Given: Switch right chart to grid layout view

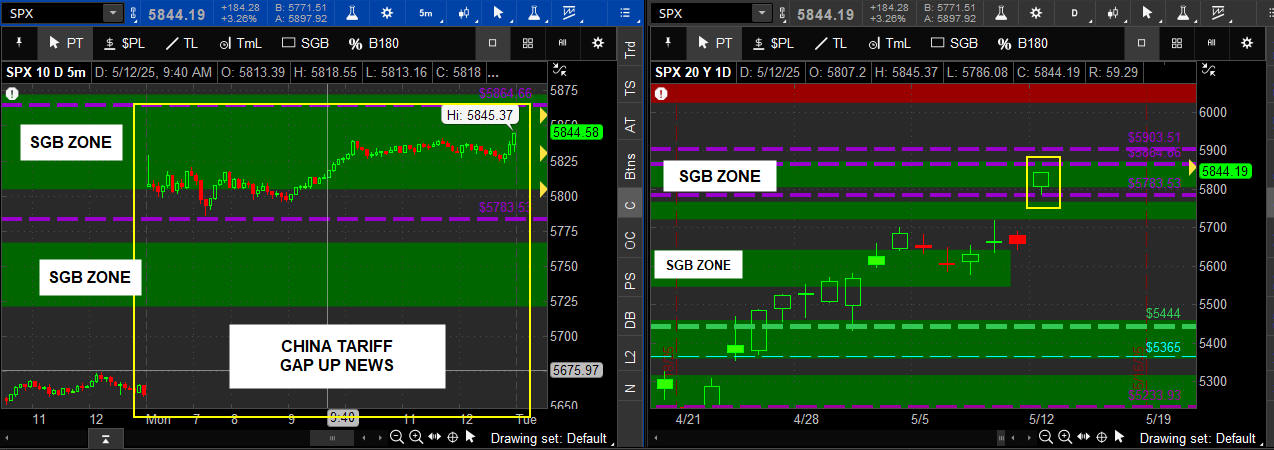Looking at the screenshot, I should point(1175,43).
